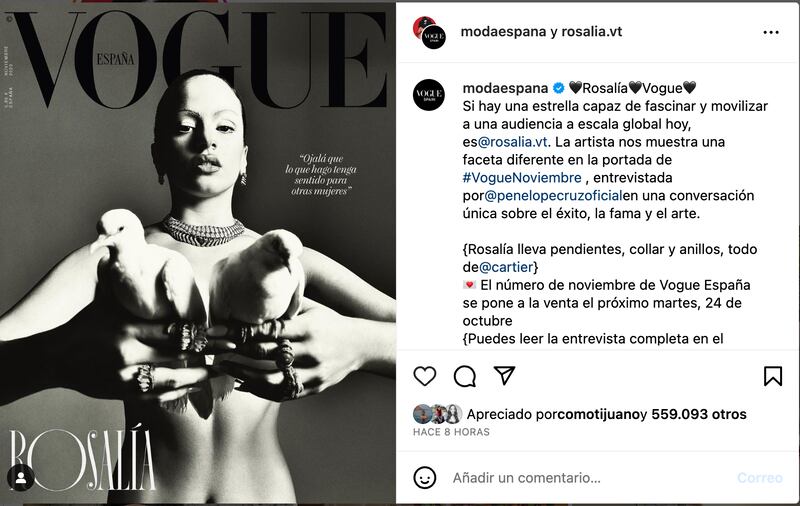Open @penelopecruzoficial mention link

[x=553, y=196]
